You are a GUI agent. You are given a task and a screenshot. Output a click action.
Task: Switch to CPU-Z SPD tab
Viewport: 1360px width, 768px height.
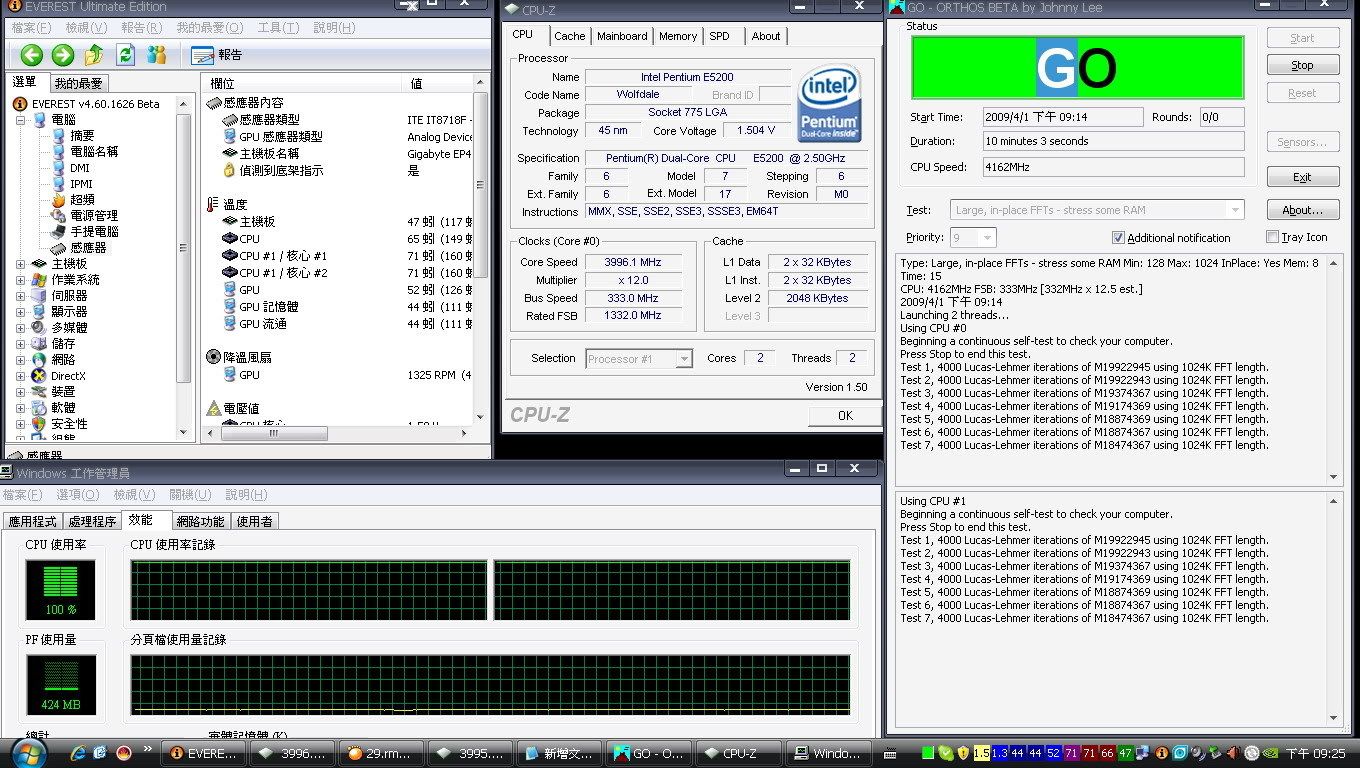[720, 36]
